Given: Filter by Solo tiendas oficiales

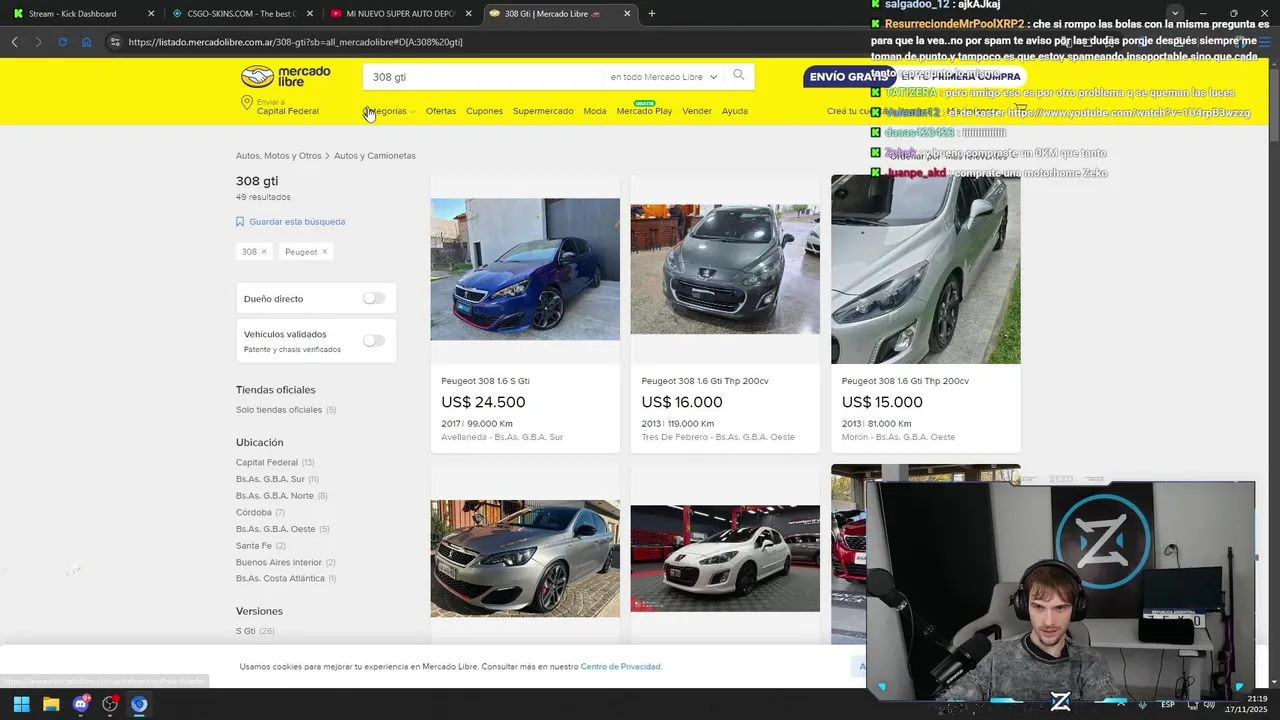Looking at the screenshot, I should pyautogui.click(x=279, y=410).
